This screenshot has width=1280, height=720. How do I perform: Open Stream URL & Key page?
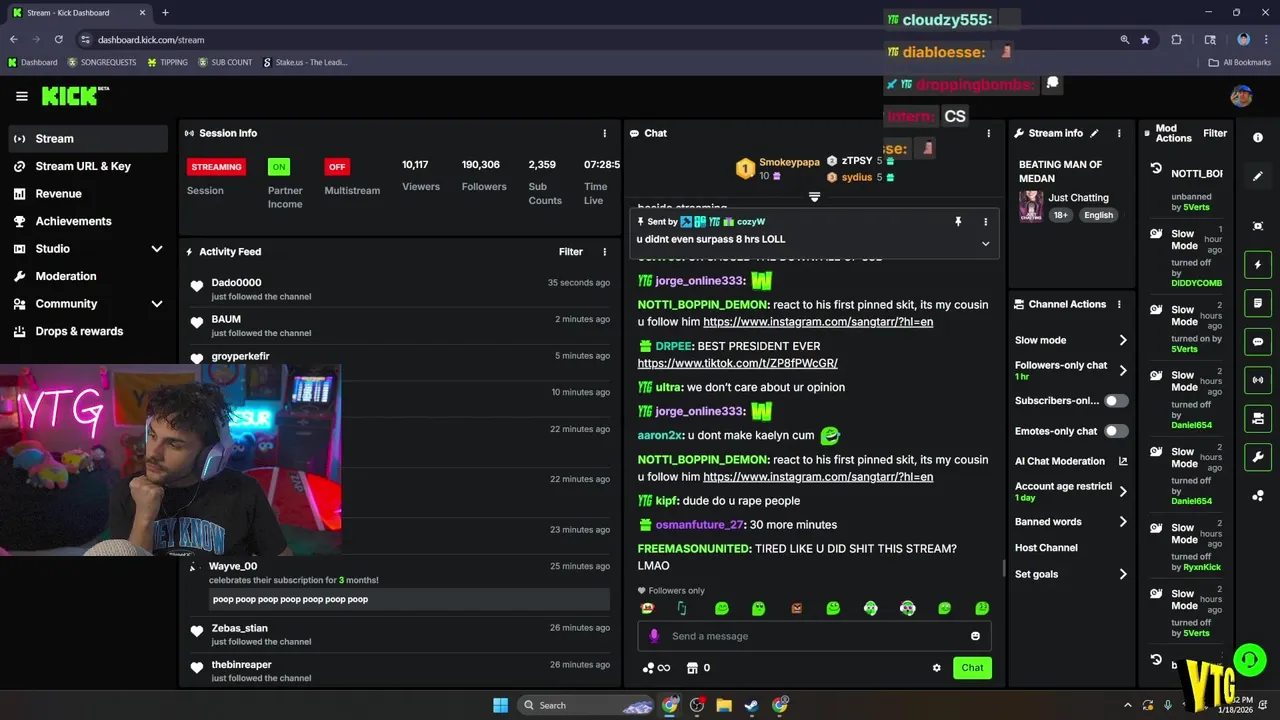87,166
